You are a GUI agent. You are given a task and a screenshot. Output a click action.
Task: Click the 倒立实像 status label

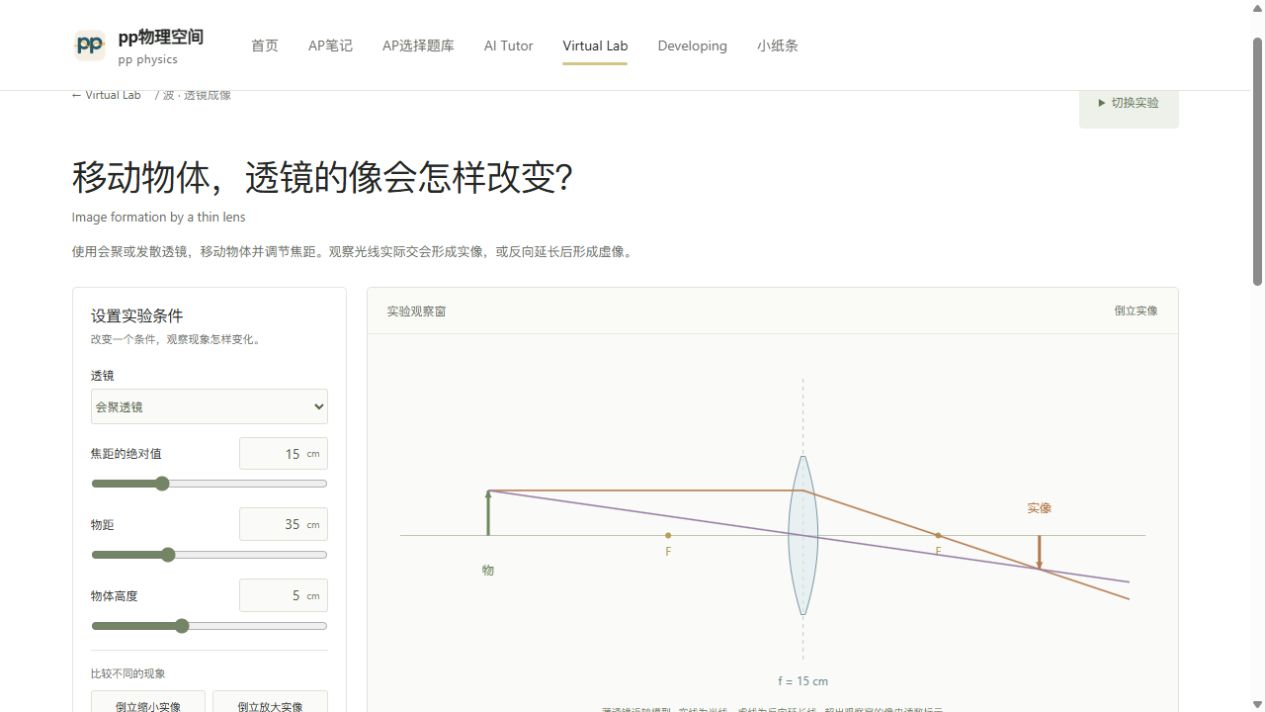(x=1136, y=311)
